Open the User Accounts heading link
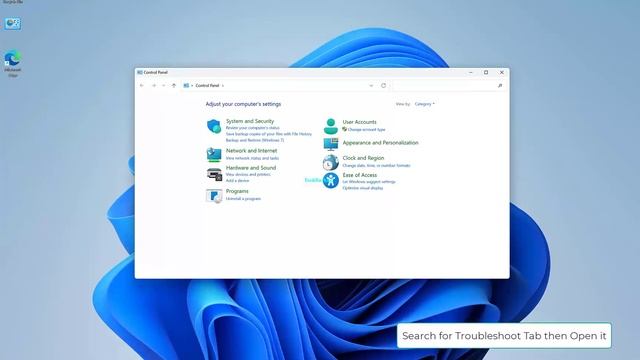This screenshot has width=640, height=360. pos(360,122)
